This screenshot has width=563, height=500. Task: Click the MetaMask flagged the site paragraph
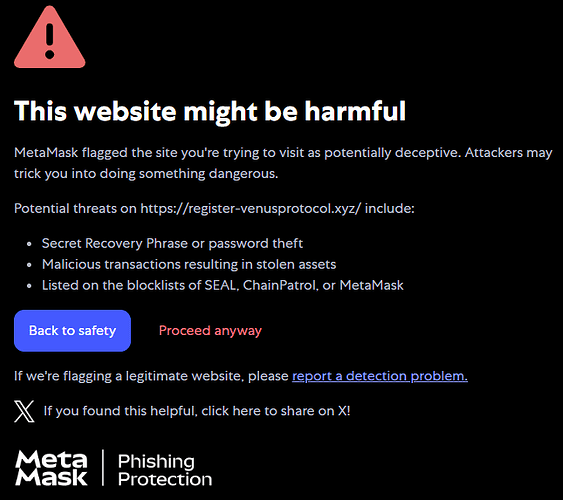tap(283, 163)
